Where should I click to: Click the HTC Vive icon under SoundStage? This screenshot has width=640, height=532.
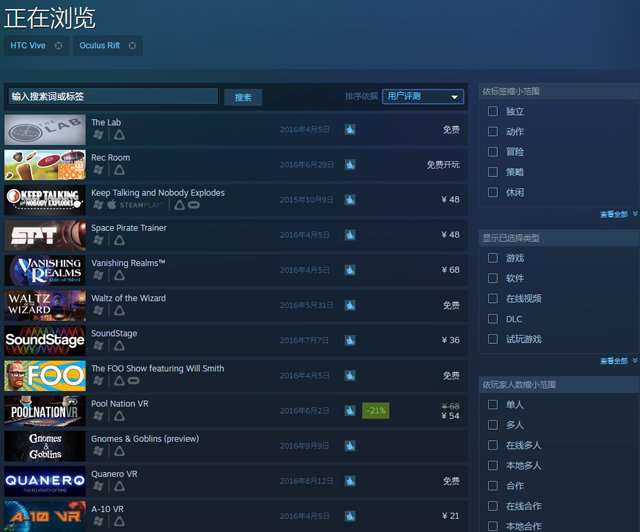click(x=119, y=345)
